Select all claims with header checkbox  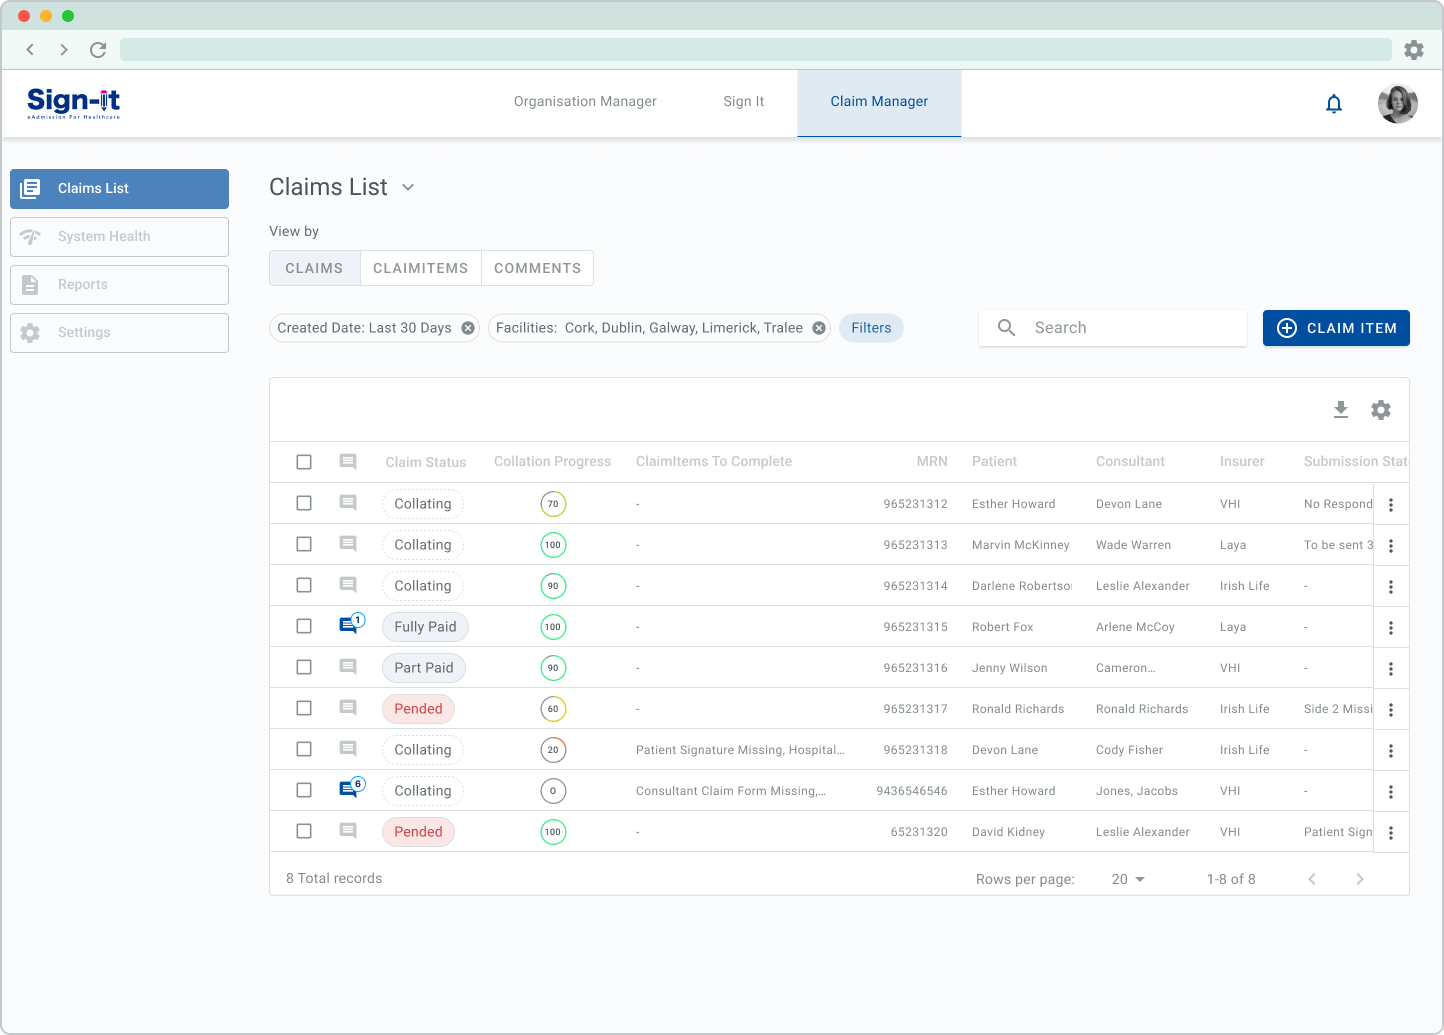(304, 462)
